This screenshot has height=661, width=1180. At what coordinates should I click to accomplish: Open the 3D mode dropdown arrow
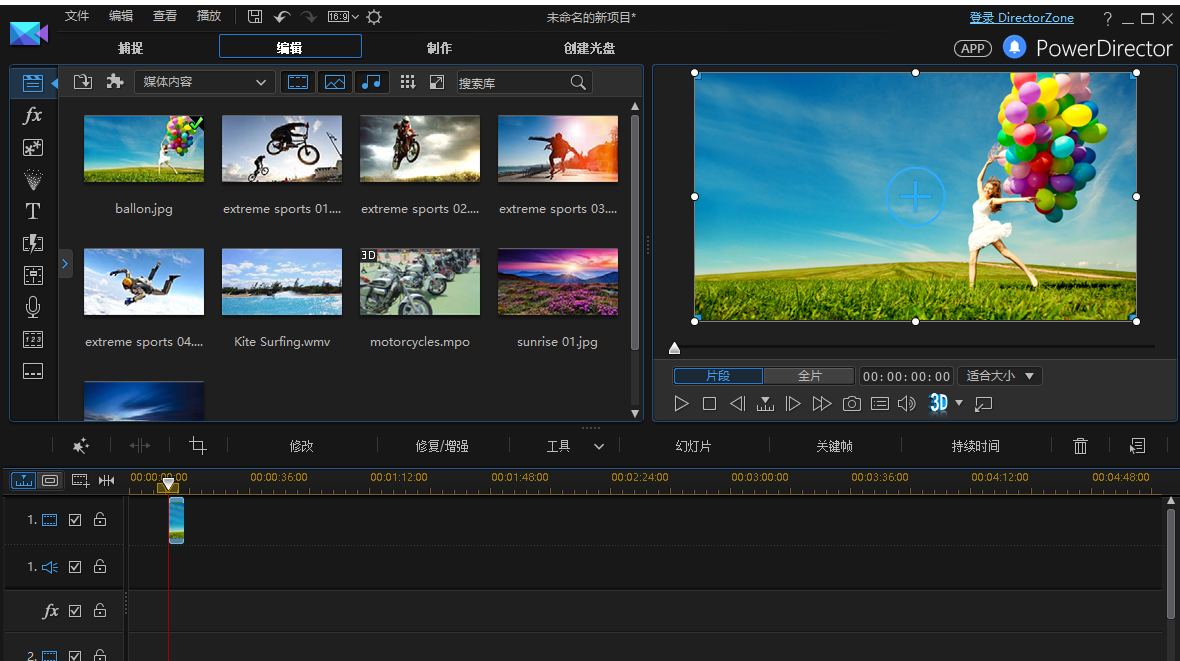coord(959,403)
